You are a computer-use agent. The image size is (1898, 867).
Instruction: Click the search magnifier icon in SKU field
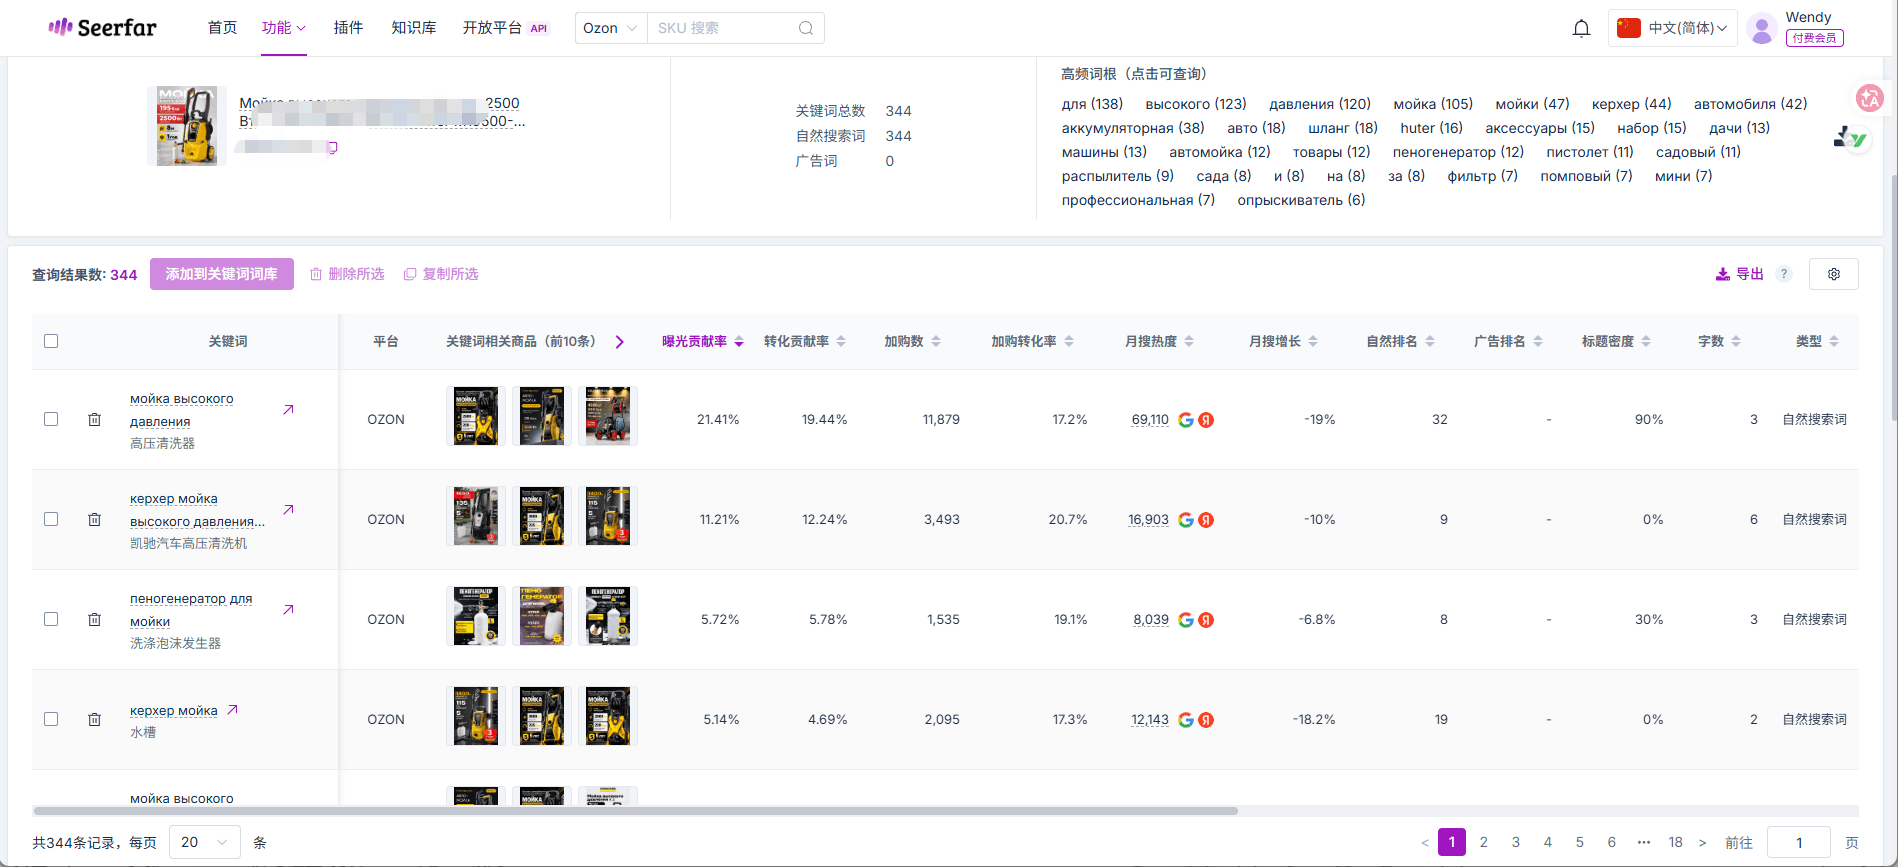click(x=806, y=28)
